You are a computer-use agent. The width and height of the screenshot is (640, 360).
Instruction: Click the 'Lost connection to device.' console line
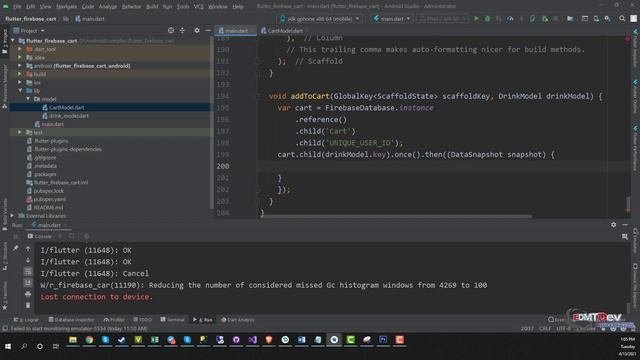(x=96, y=297)
